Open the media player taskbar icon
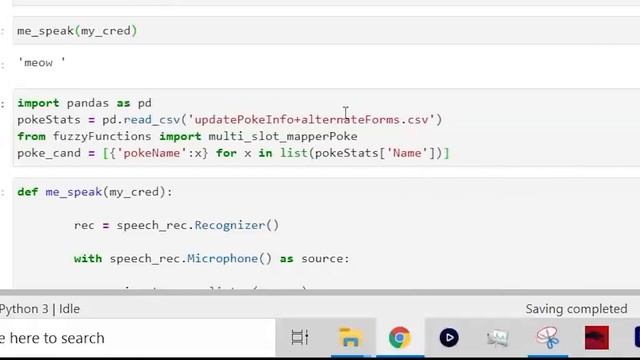The image size is (640, 360). pyautogui.click(x=449, y=338)
